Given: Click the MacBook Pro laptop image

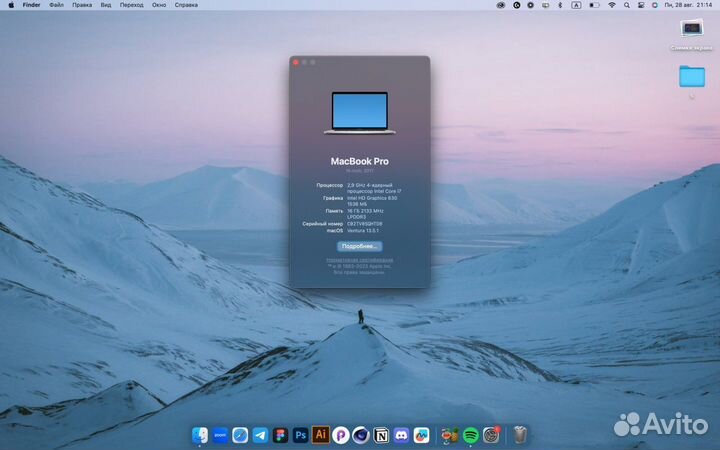Looking at the screenshot, I should [x=360, y=113].
